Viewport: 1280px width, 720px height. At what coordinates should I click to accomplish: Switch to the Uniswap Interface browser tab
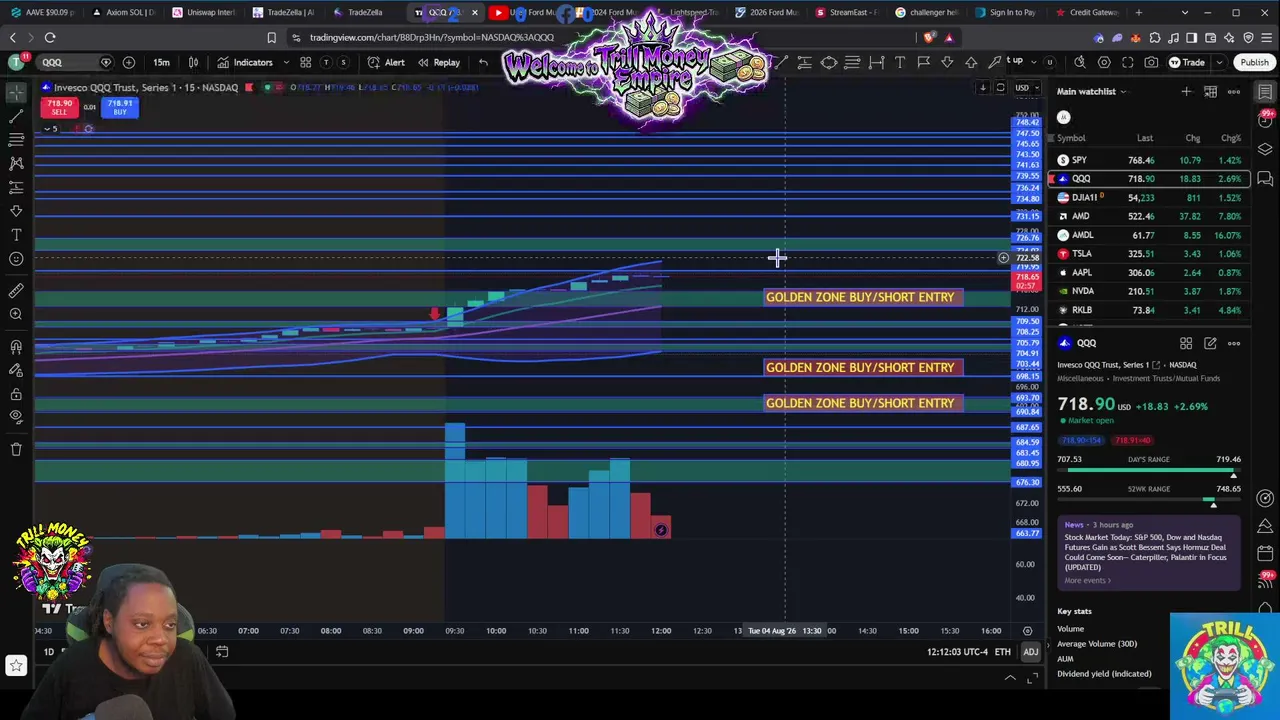(204, 12)
